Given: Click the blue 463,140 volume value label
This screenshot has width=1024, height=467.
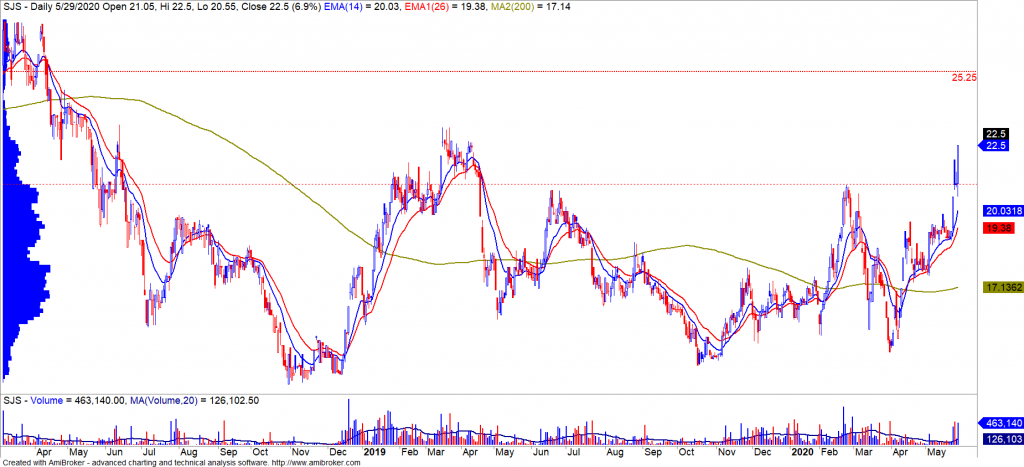Looking at the screenshot, I should tap(1002, 424).
